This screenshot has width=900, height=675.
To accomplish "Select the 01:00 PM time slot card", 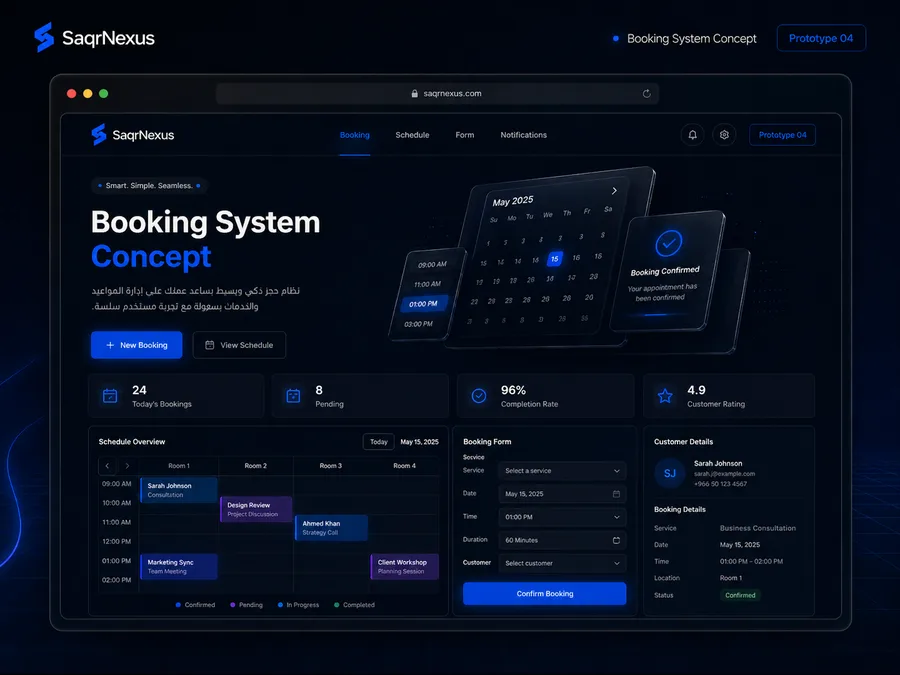I will (x=424, y=304).
